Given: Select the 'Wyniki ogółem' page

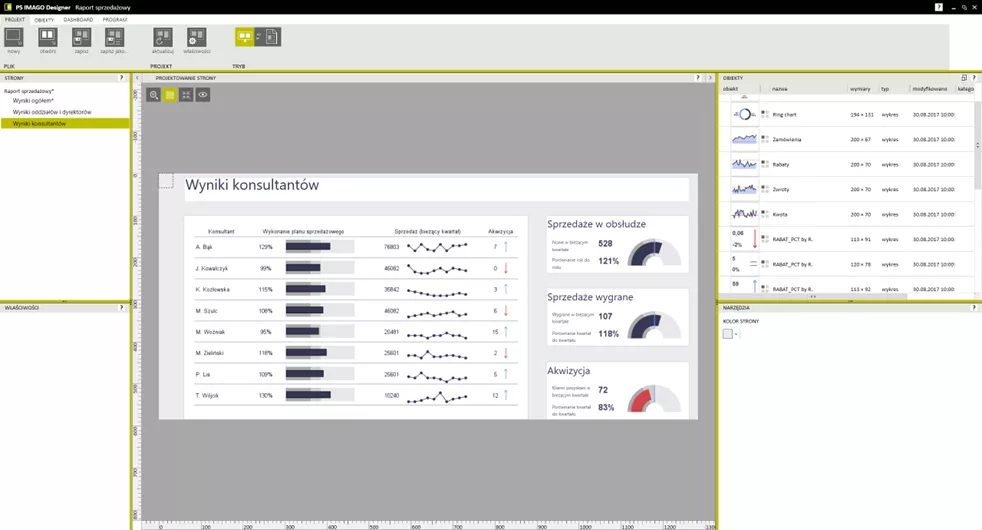Looking at the screenshot, I should click(33, 101).
